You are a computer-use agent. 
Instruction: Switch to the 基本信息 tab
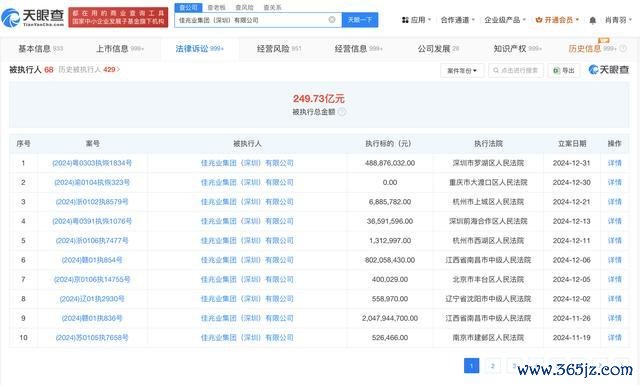pyautogui.click(x=40, y=49)
